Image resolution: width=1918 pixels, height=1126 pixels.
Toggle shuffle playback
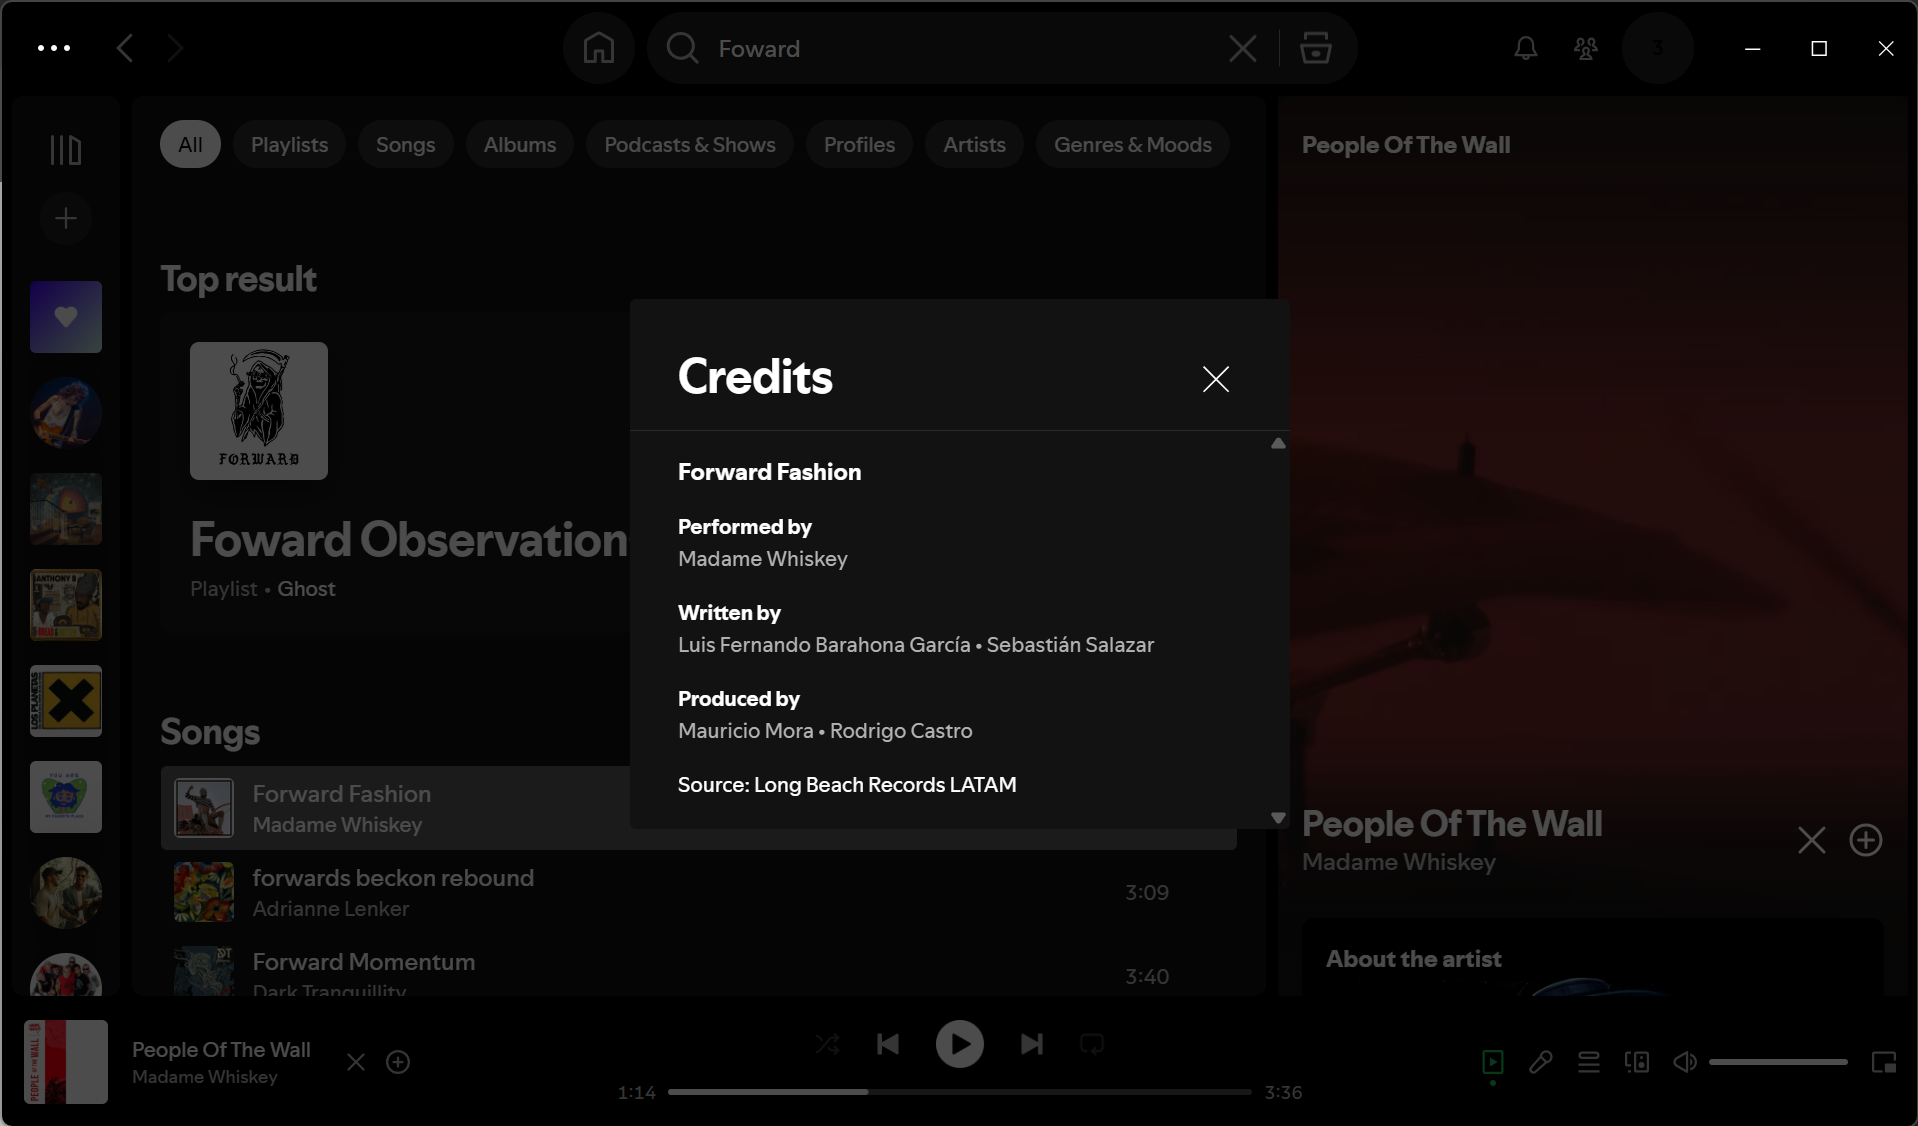(827, 1044)
